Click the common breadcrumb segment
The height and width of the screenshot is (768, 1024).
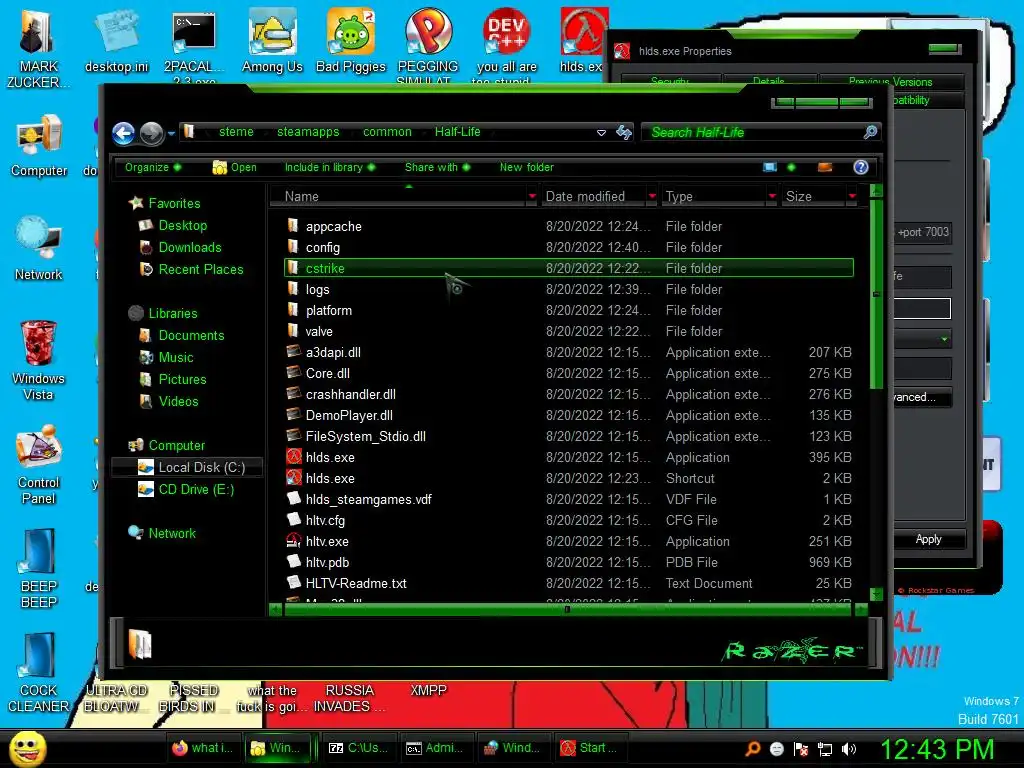pos(387,132)
